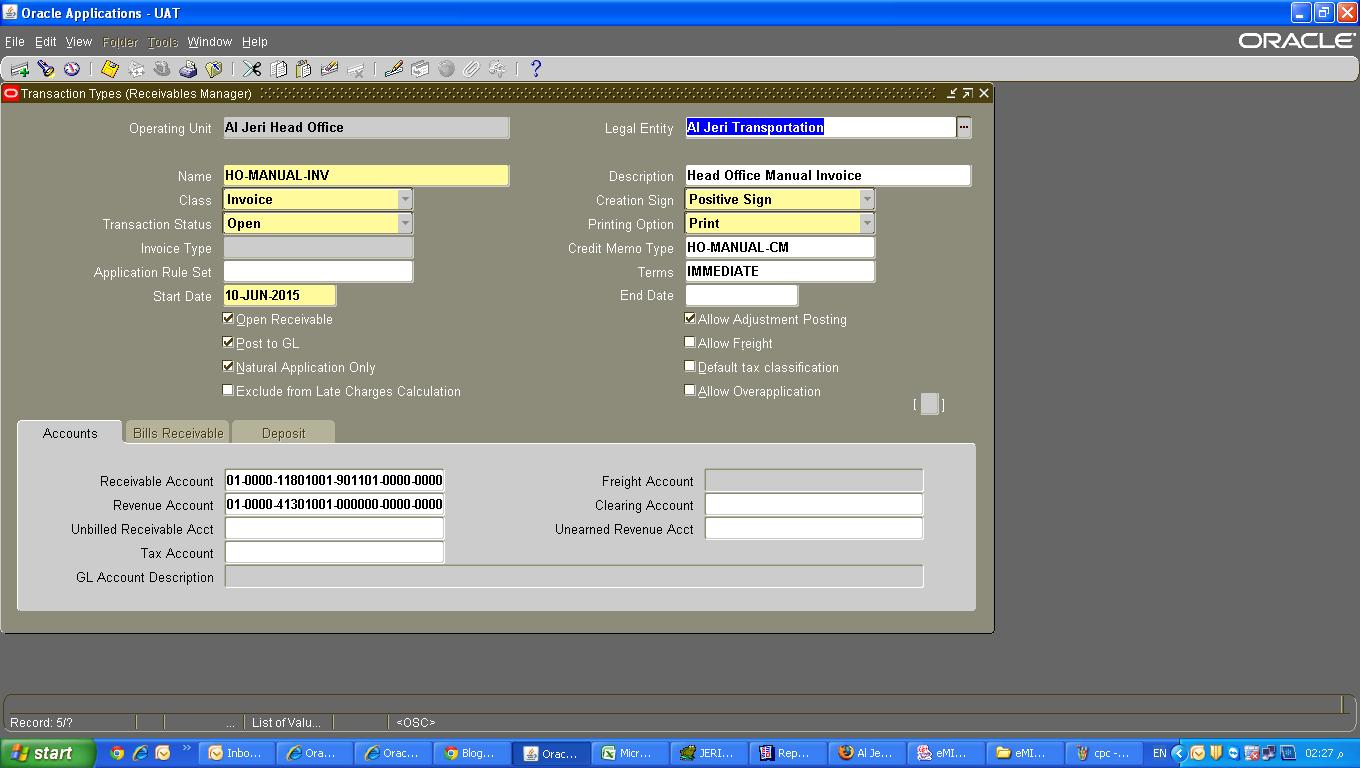Click the Copy pages toolbar icon

click(278, 69)
